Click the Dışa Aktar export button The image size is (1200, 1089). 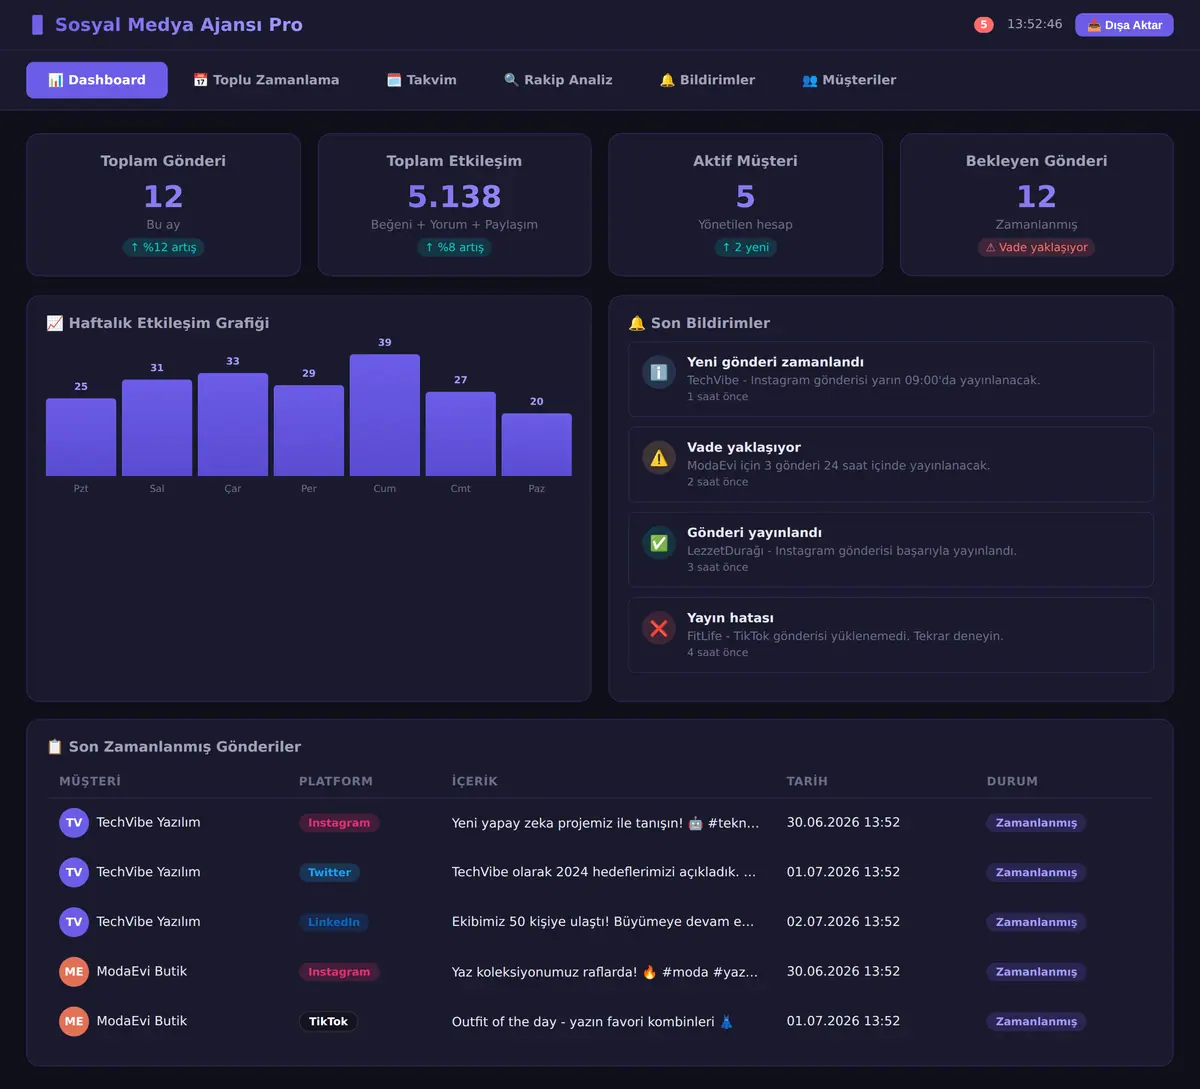[x=1124, y=25]
